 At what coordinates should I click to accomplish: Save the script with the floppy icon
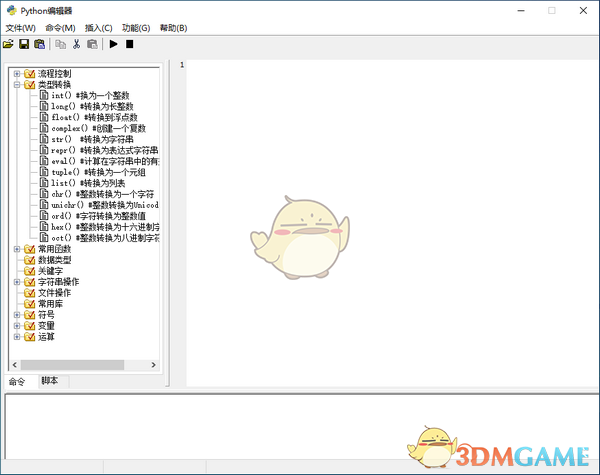(x=24, y=44)
